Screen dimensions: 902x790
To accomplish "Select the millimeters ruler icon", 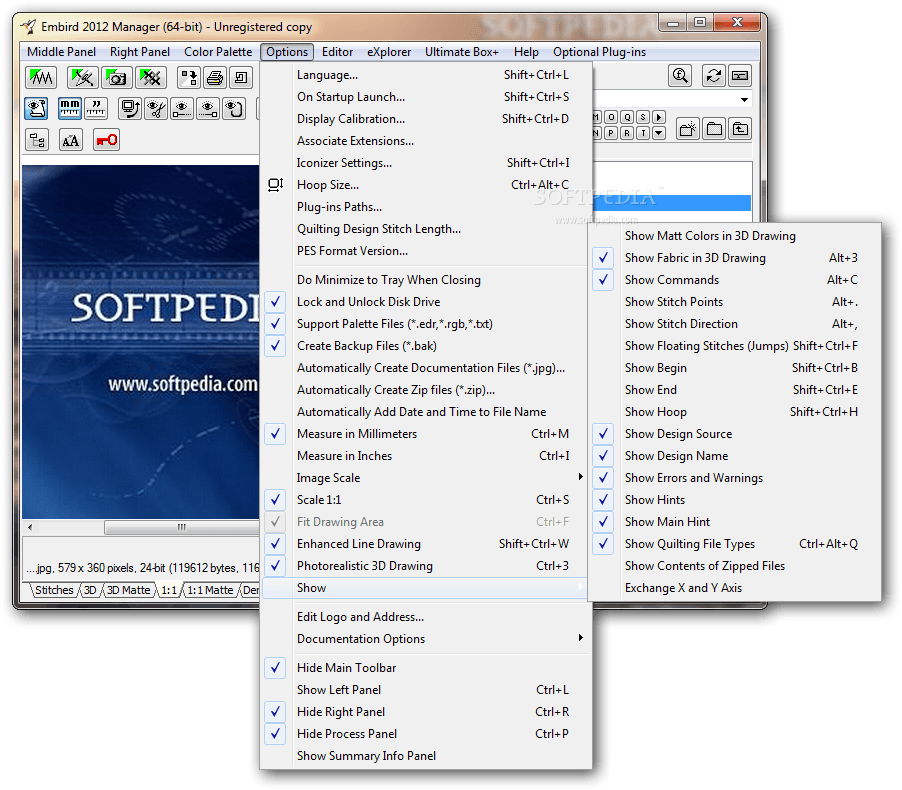I will 70,108.
